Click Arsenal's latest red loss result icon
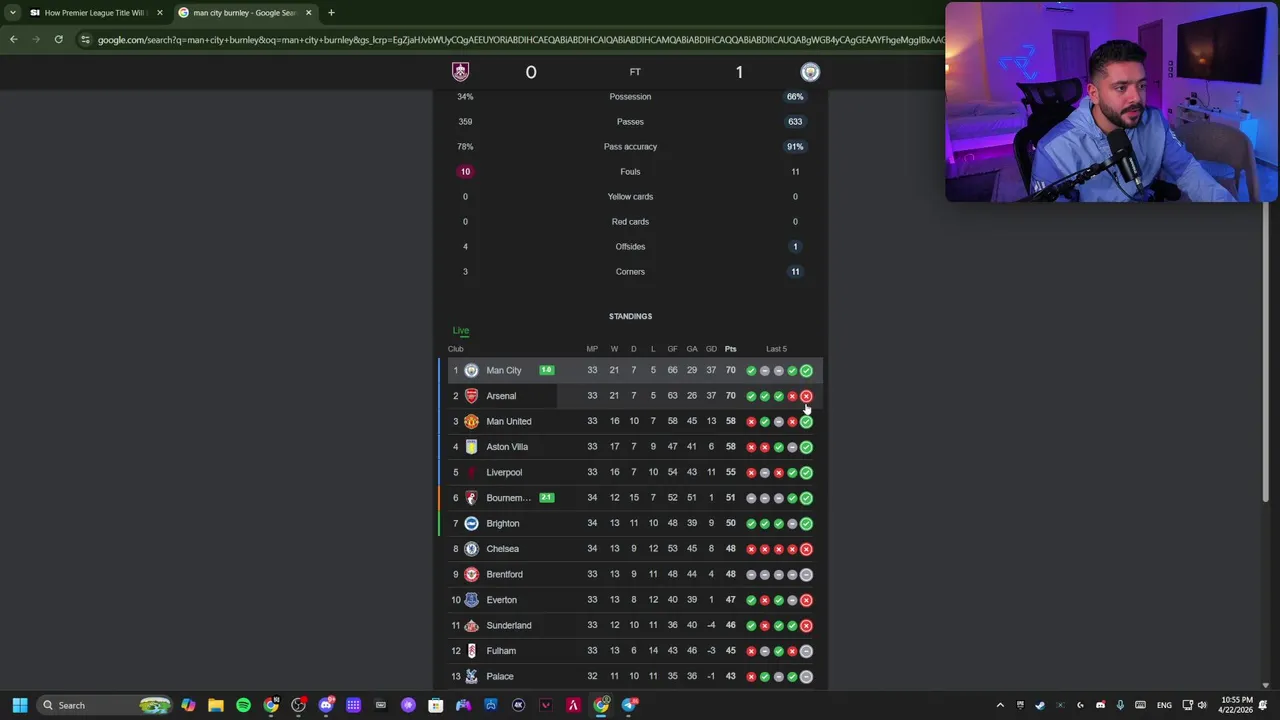The height and width of the screenshot is (720, 1280). click(x=806, y=396)
